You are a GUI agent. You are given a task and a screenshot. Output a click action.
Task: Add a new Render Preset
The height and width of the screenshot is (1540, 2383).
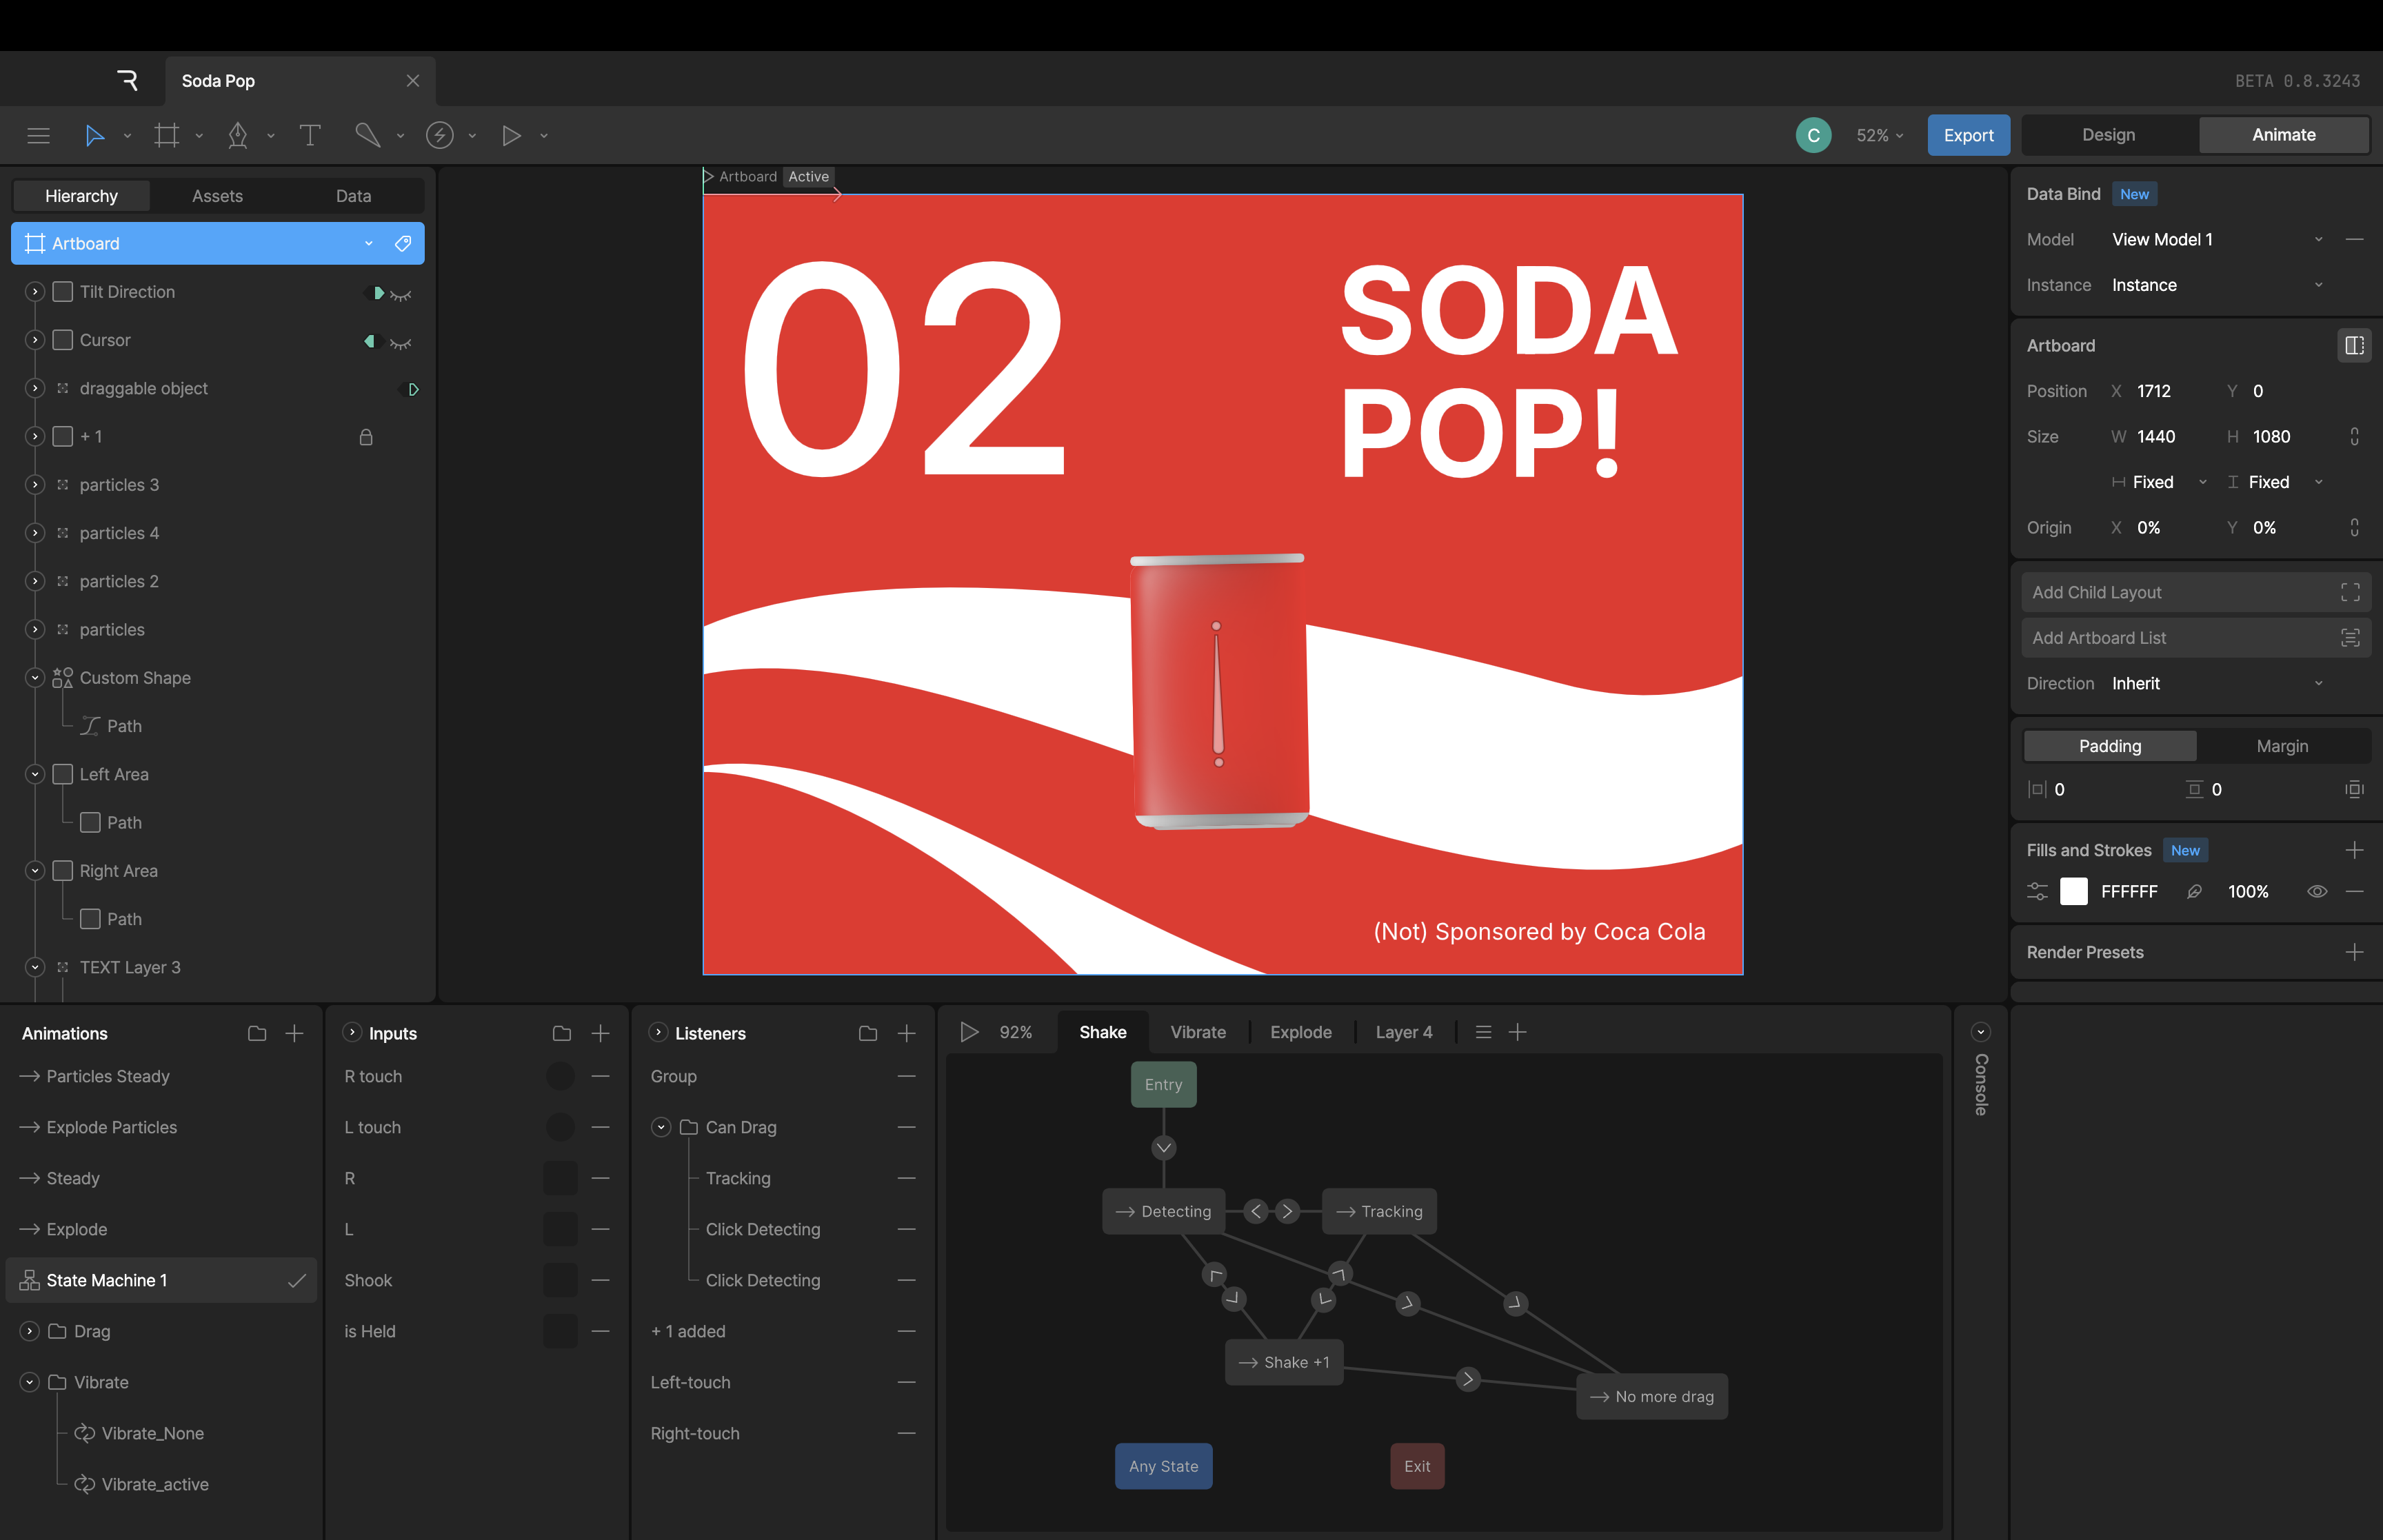pyautogui.click(x=2354, y=952)
